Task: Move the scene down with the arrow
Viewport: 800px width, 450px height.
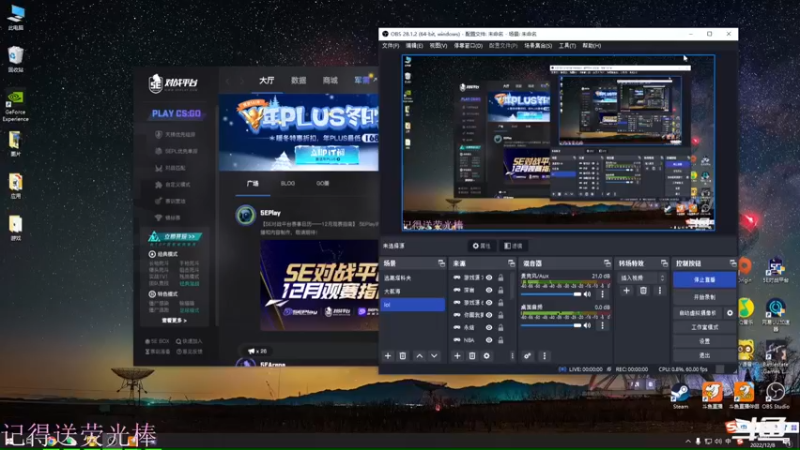Action: click(434, 356)
